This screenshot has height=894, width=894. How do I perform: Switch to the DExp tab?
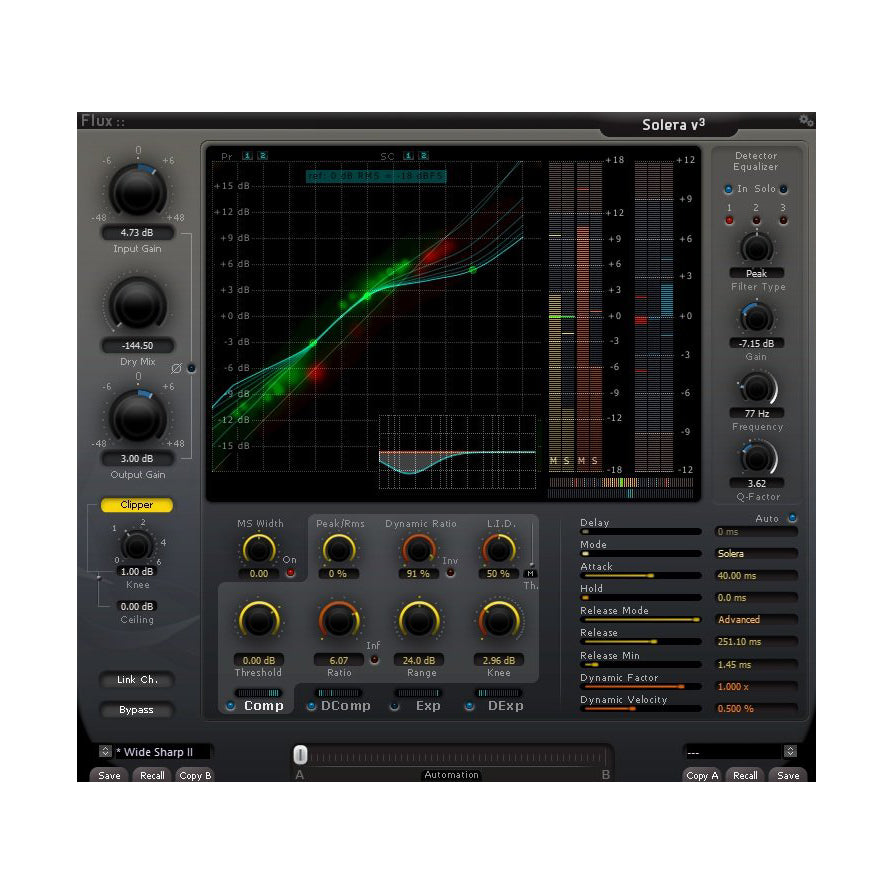(x=504, y=706)
